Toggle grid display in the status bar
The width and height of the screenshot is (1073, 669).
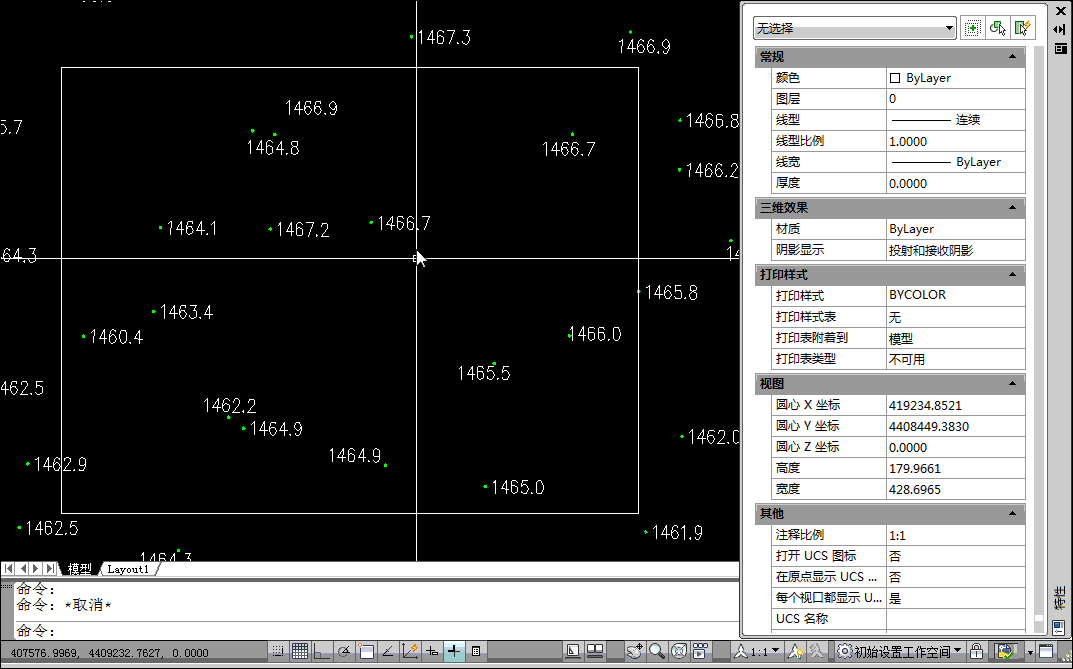pos(300,650)
